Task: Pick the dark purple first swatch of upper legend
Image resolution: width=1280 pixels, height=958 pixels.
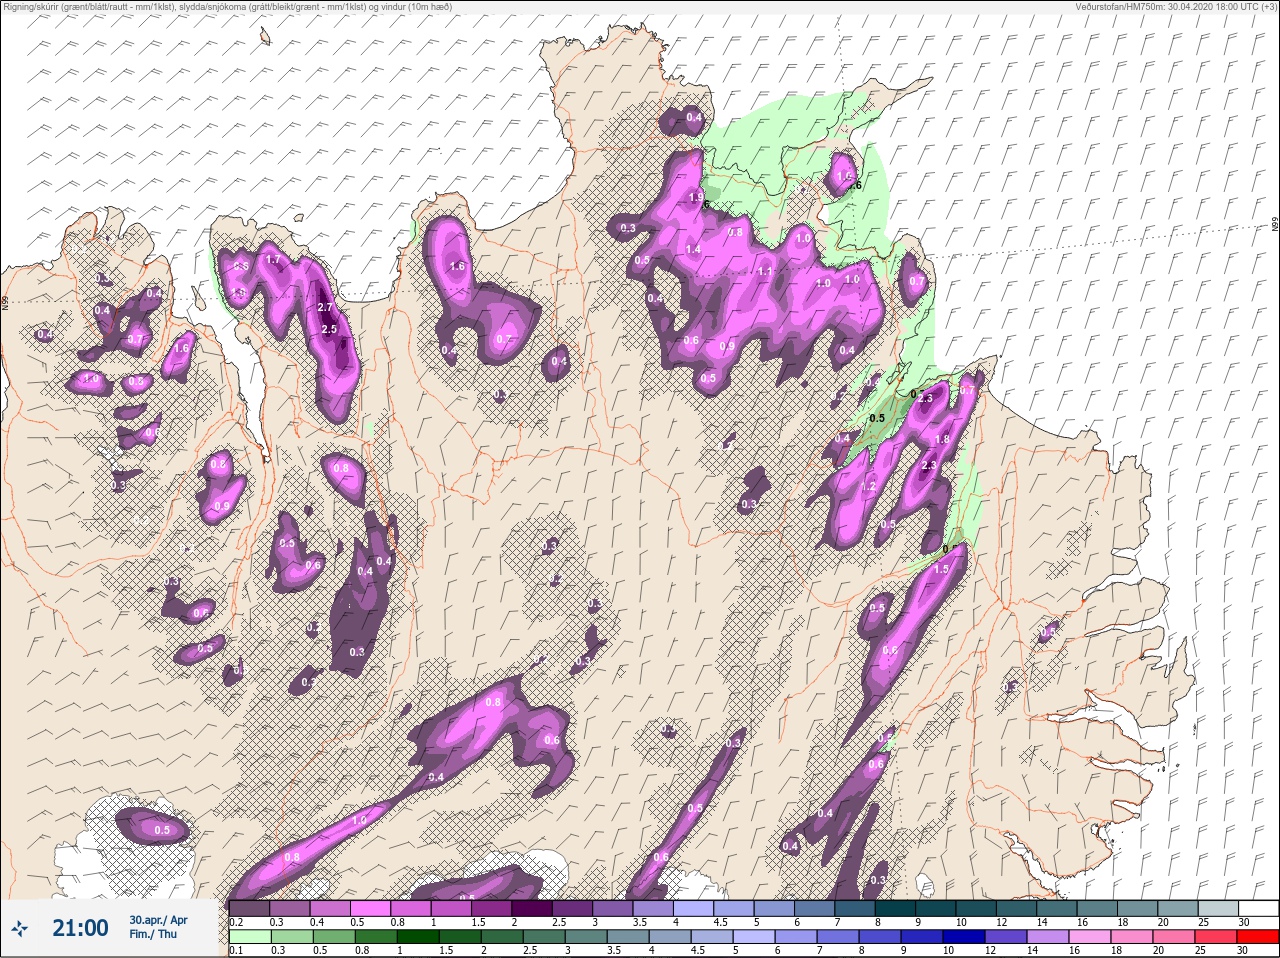Action: click(x=249, y=908)
